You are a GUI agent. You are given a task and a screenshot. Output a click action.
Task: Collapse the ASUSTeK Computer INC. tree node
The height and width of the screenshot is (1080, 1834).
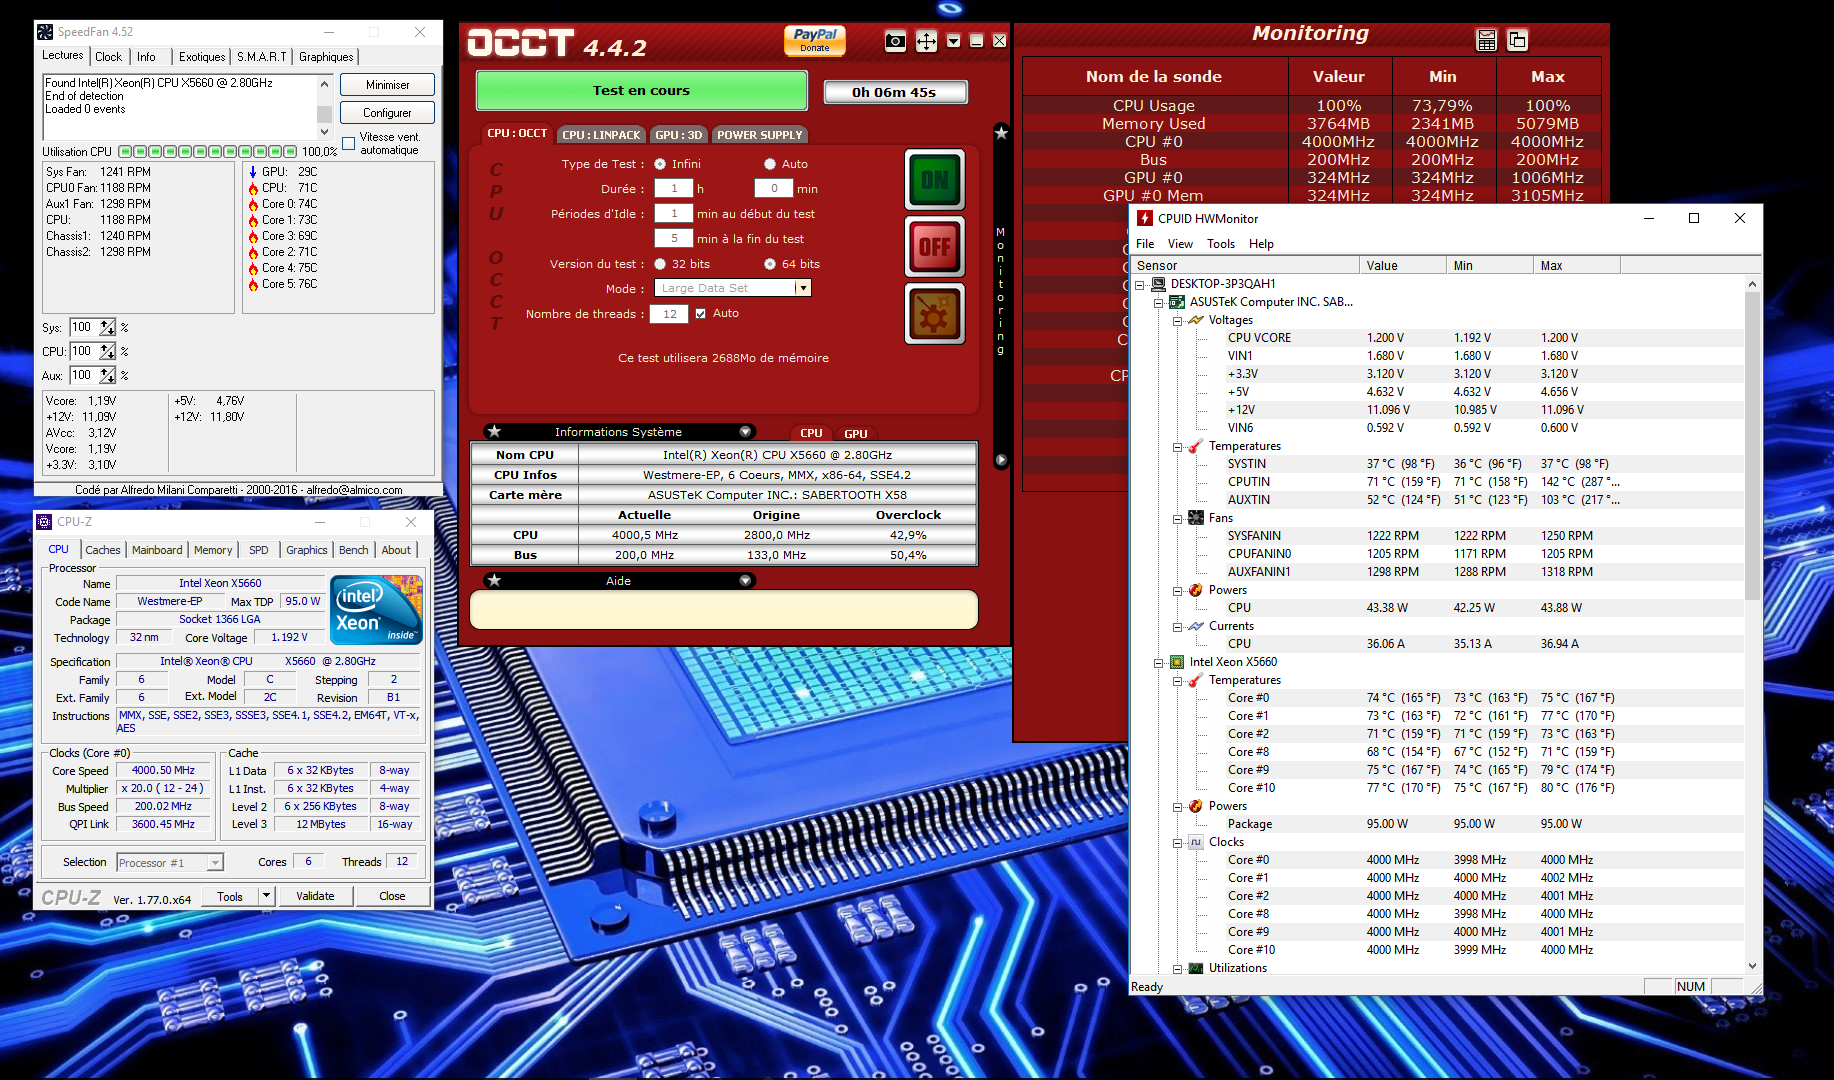pyautogui.click(x=1158, y=302)
